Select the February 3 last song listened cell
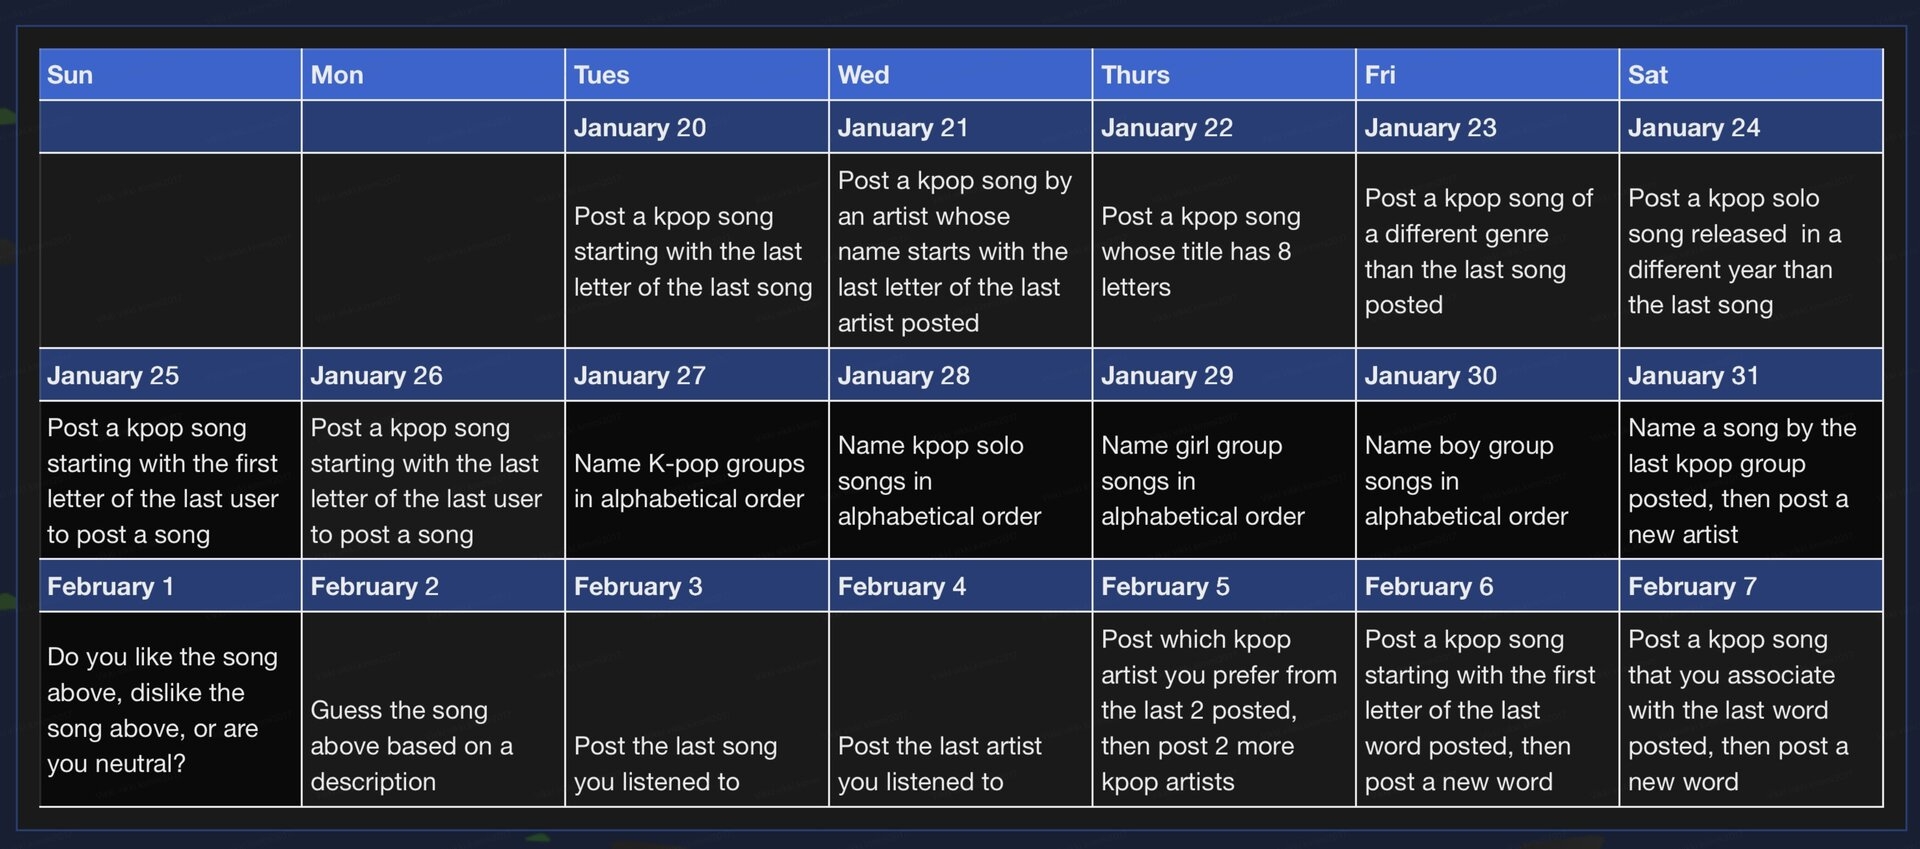This screenshot has height=849, width=1920. (696, 709)
